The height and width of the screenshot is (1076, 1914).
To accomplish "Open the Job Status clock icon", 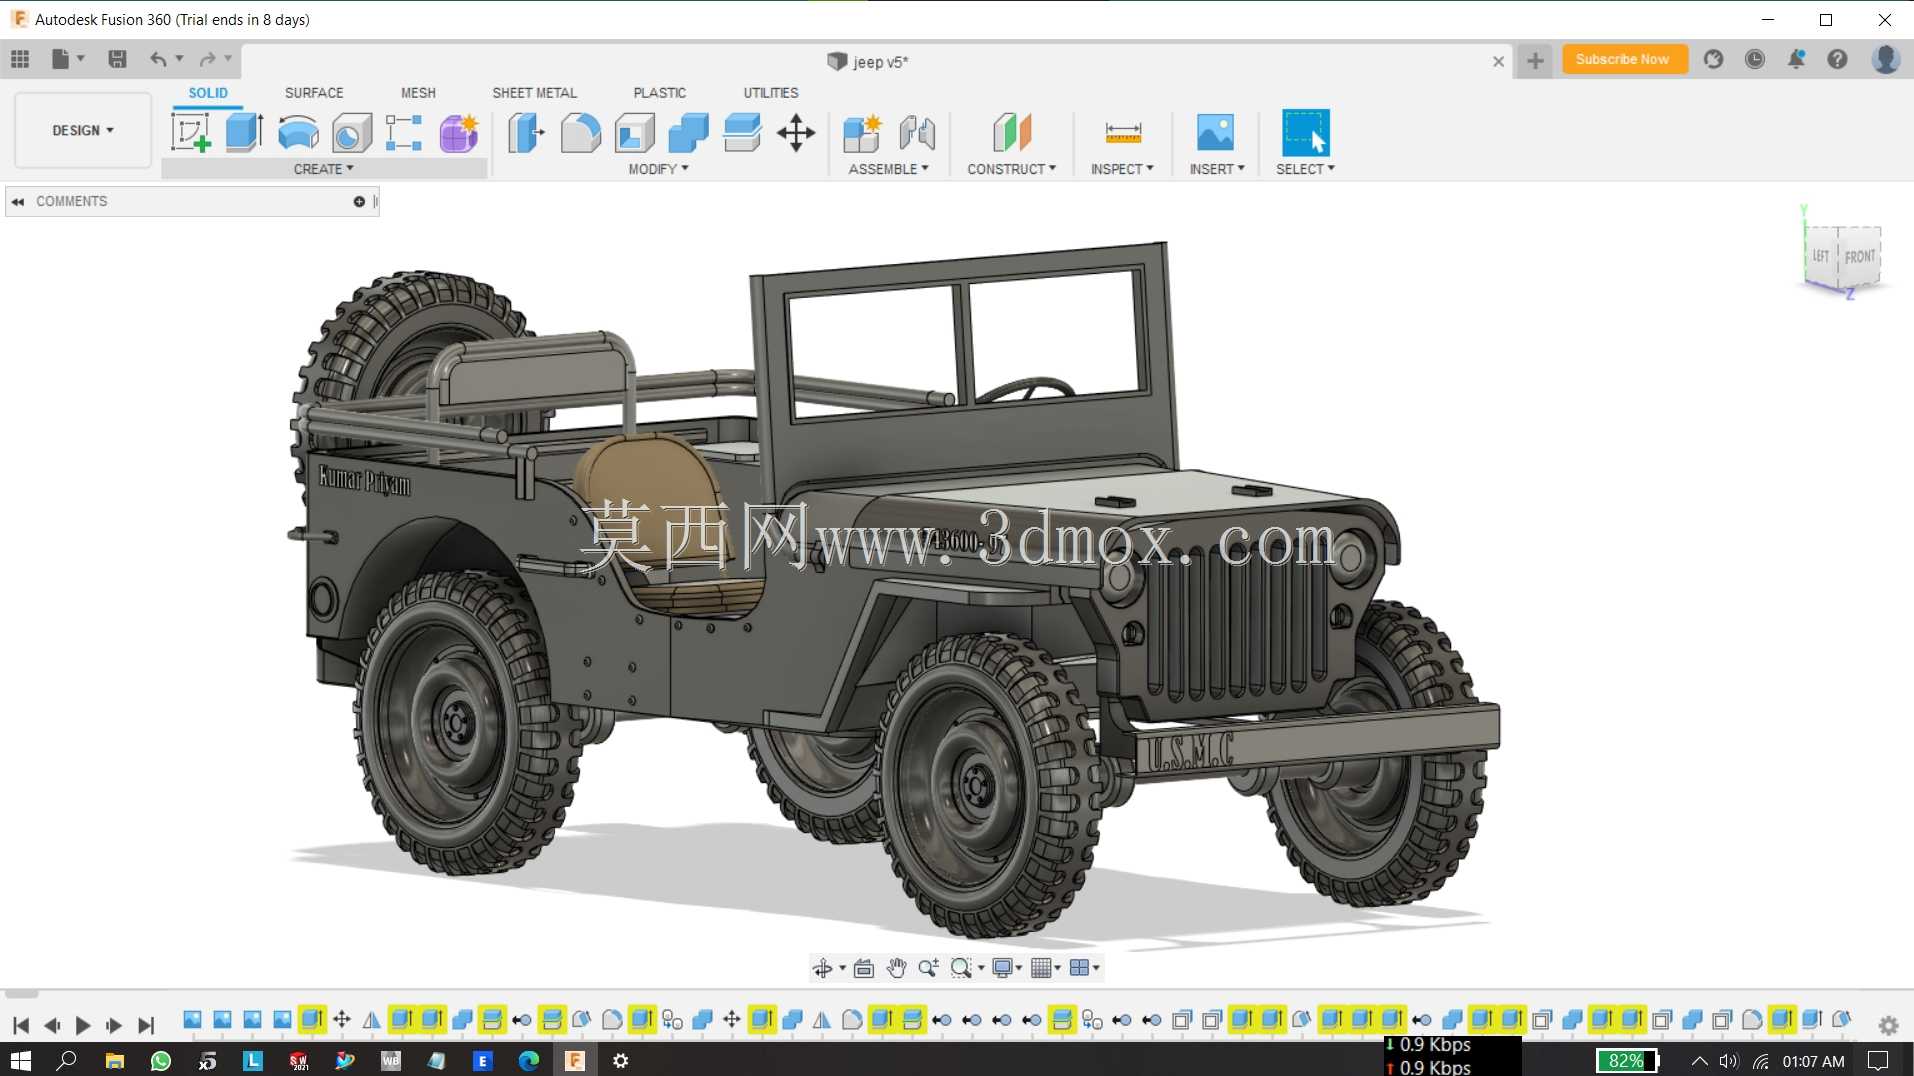I will coord(1754,59).
